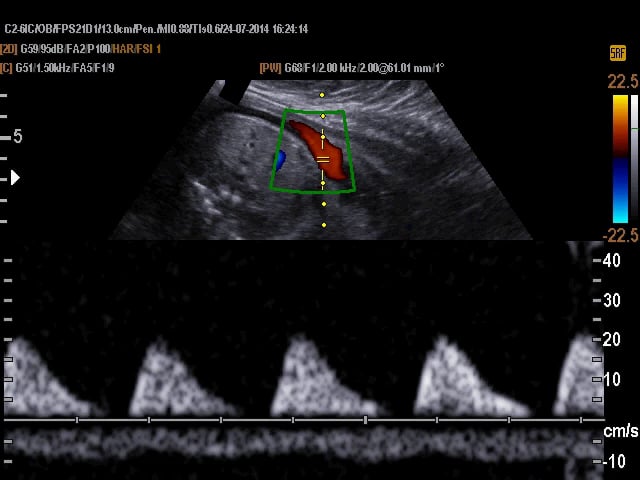
Task: Click the 22.5 upper velocity limit
Action: click(x=622, y=82)
